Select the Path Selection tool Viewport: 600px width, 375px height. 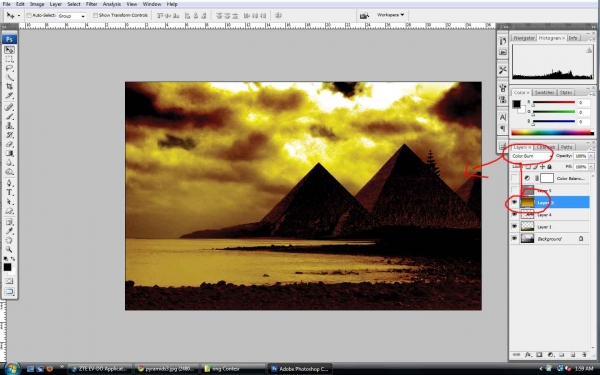(x=9, y=202)
